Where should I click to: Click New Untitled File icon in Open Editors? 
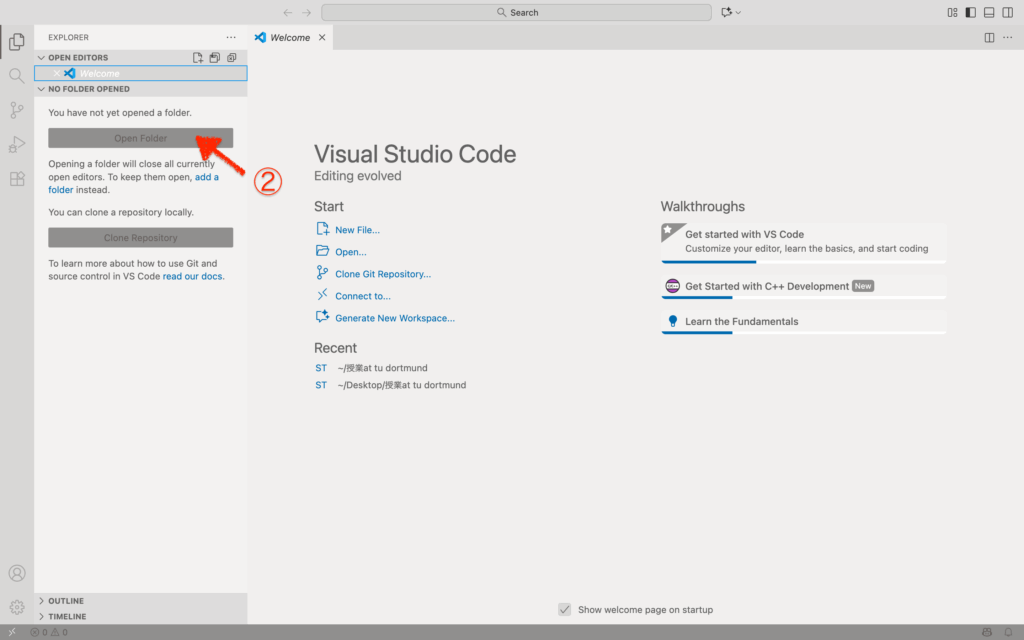pyautogui.click(x=198, y=58)
